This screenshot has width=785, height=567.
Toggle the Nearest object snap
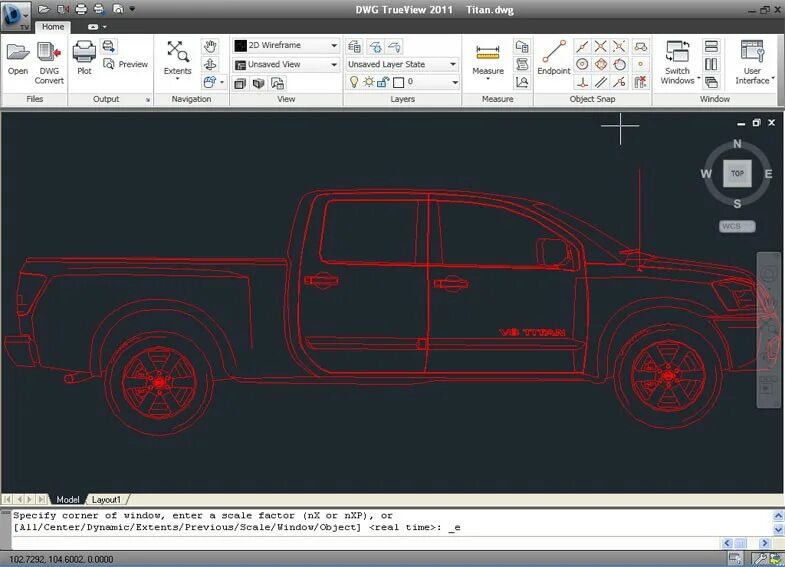coord(619,82)
